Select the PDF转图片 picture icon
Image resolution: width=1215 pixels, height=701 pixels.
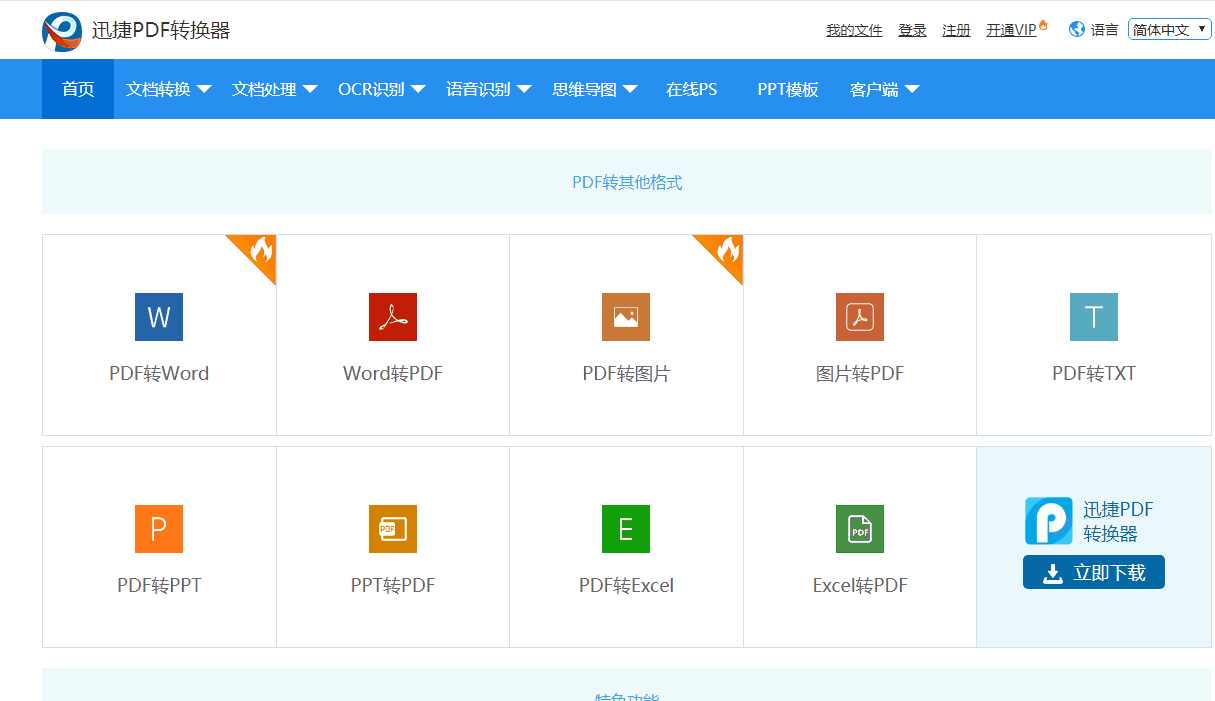626,317
